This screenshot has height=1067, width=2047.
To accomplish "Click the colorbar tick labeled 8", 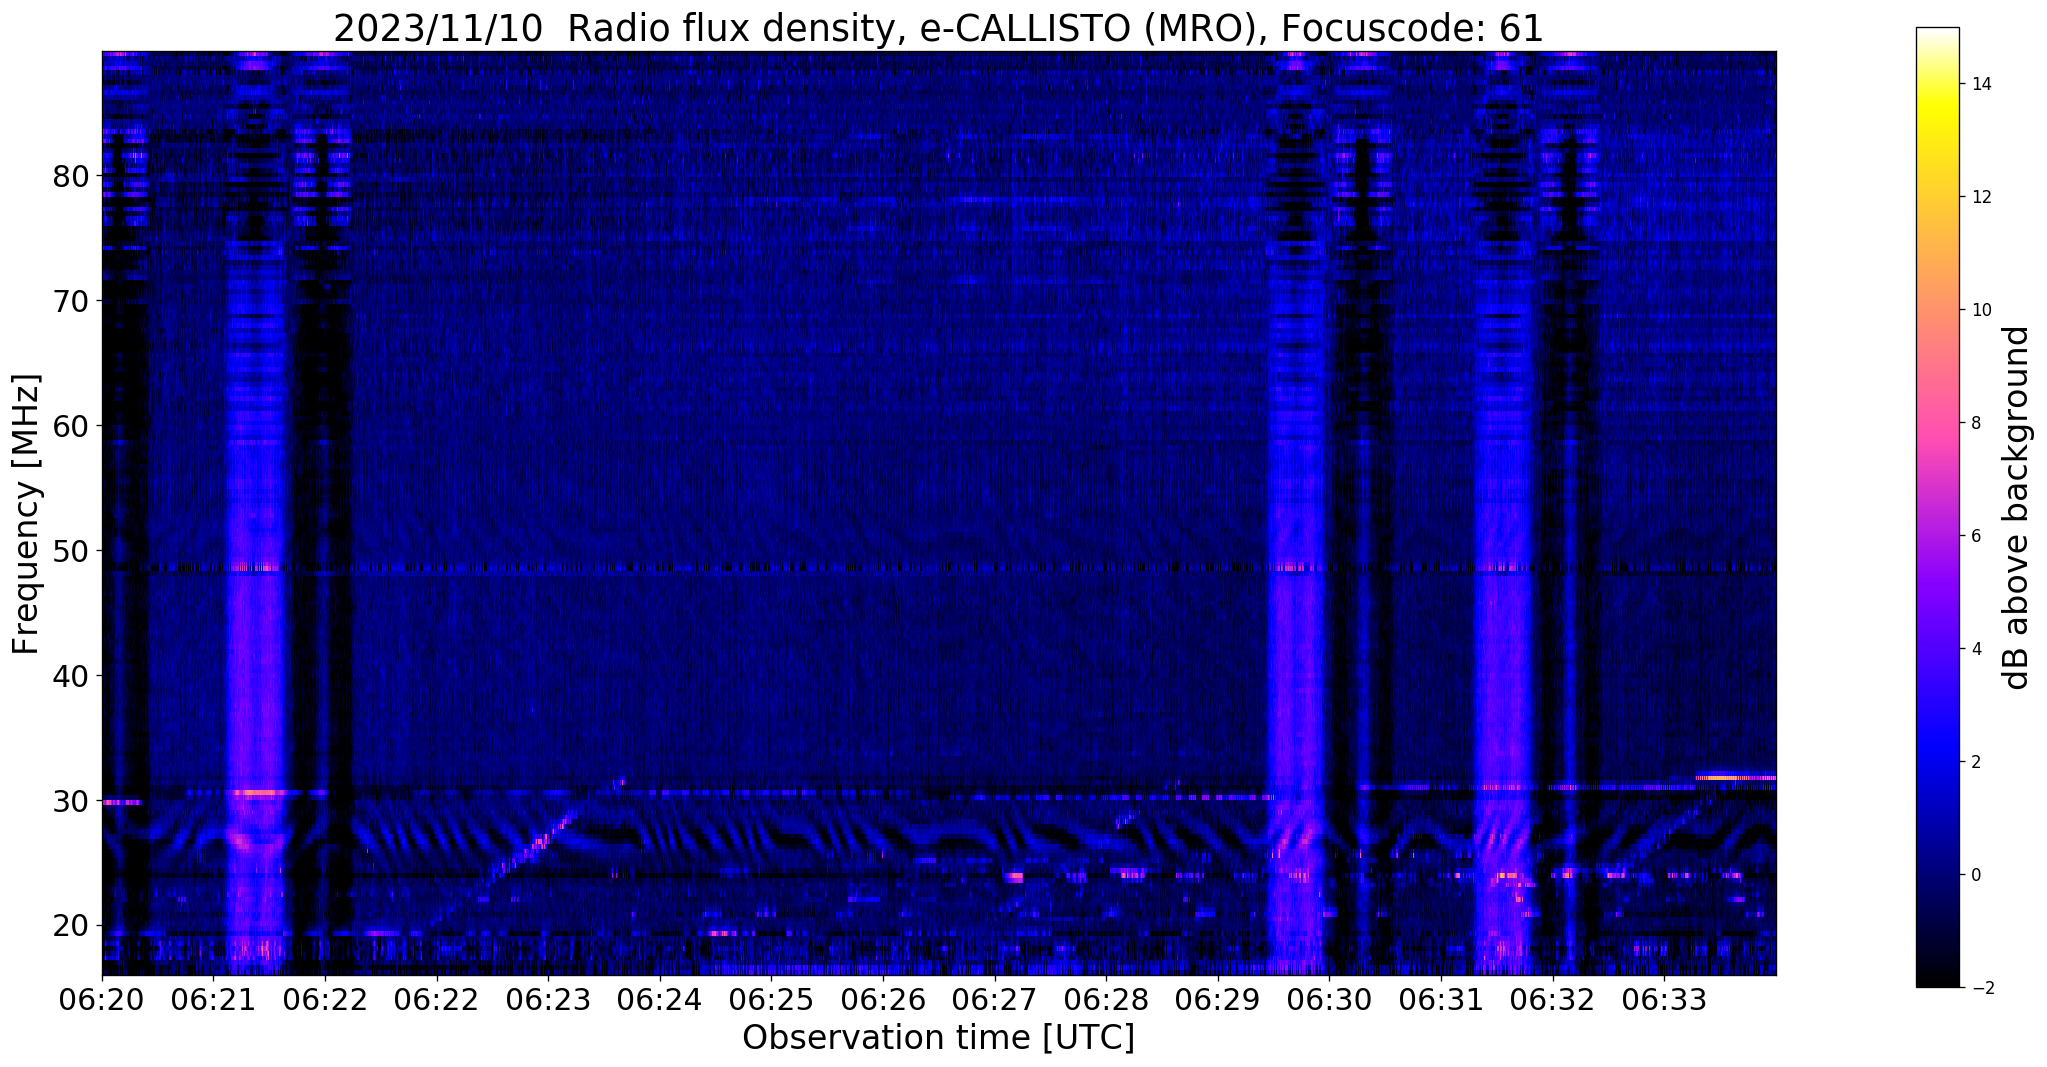I will (1975, 423).
